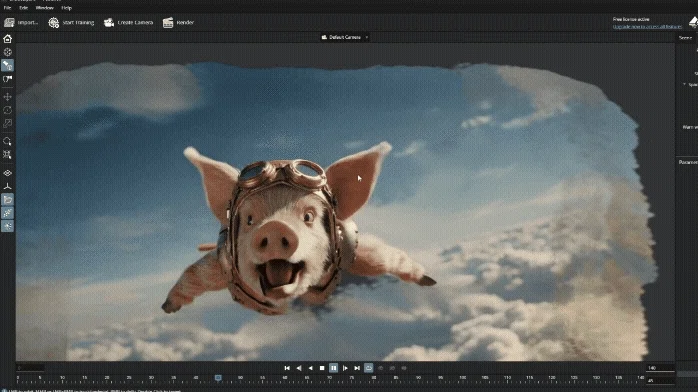Screen dimensions: 698x392
Task: Open the File menu
Action: (8, 8)
